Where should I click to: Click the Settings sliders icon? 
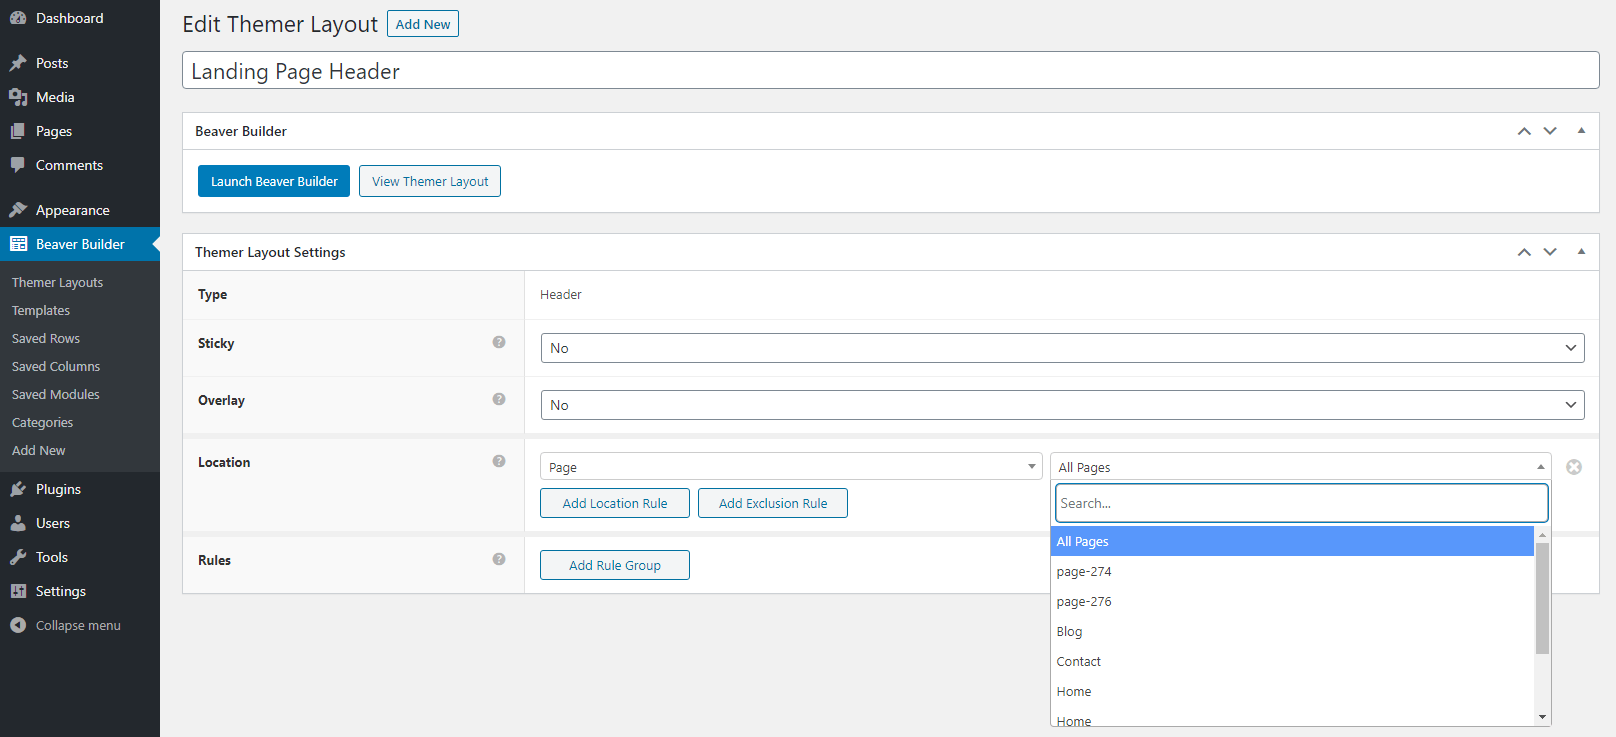click(x=18, y=591)
